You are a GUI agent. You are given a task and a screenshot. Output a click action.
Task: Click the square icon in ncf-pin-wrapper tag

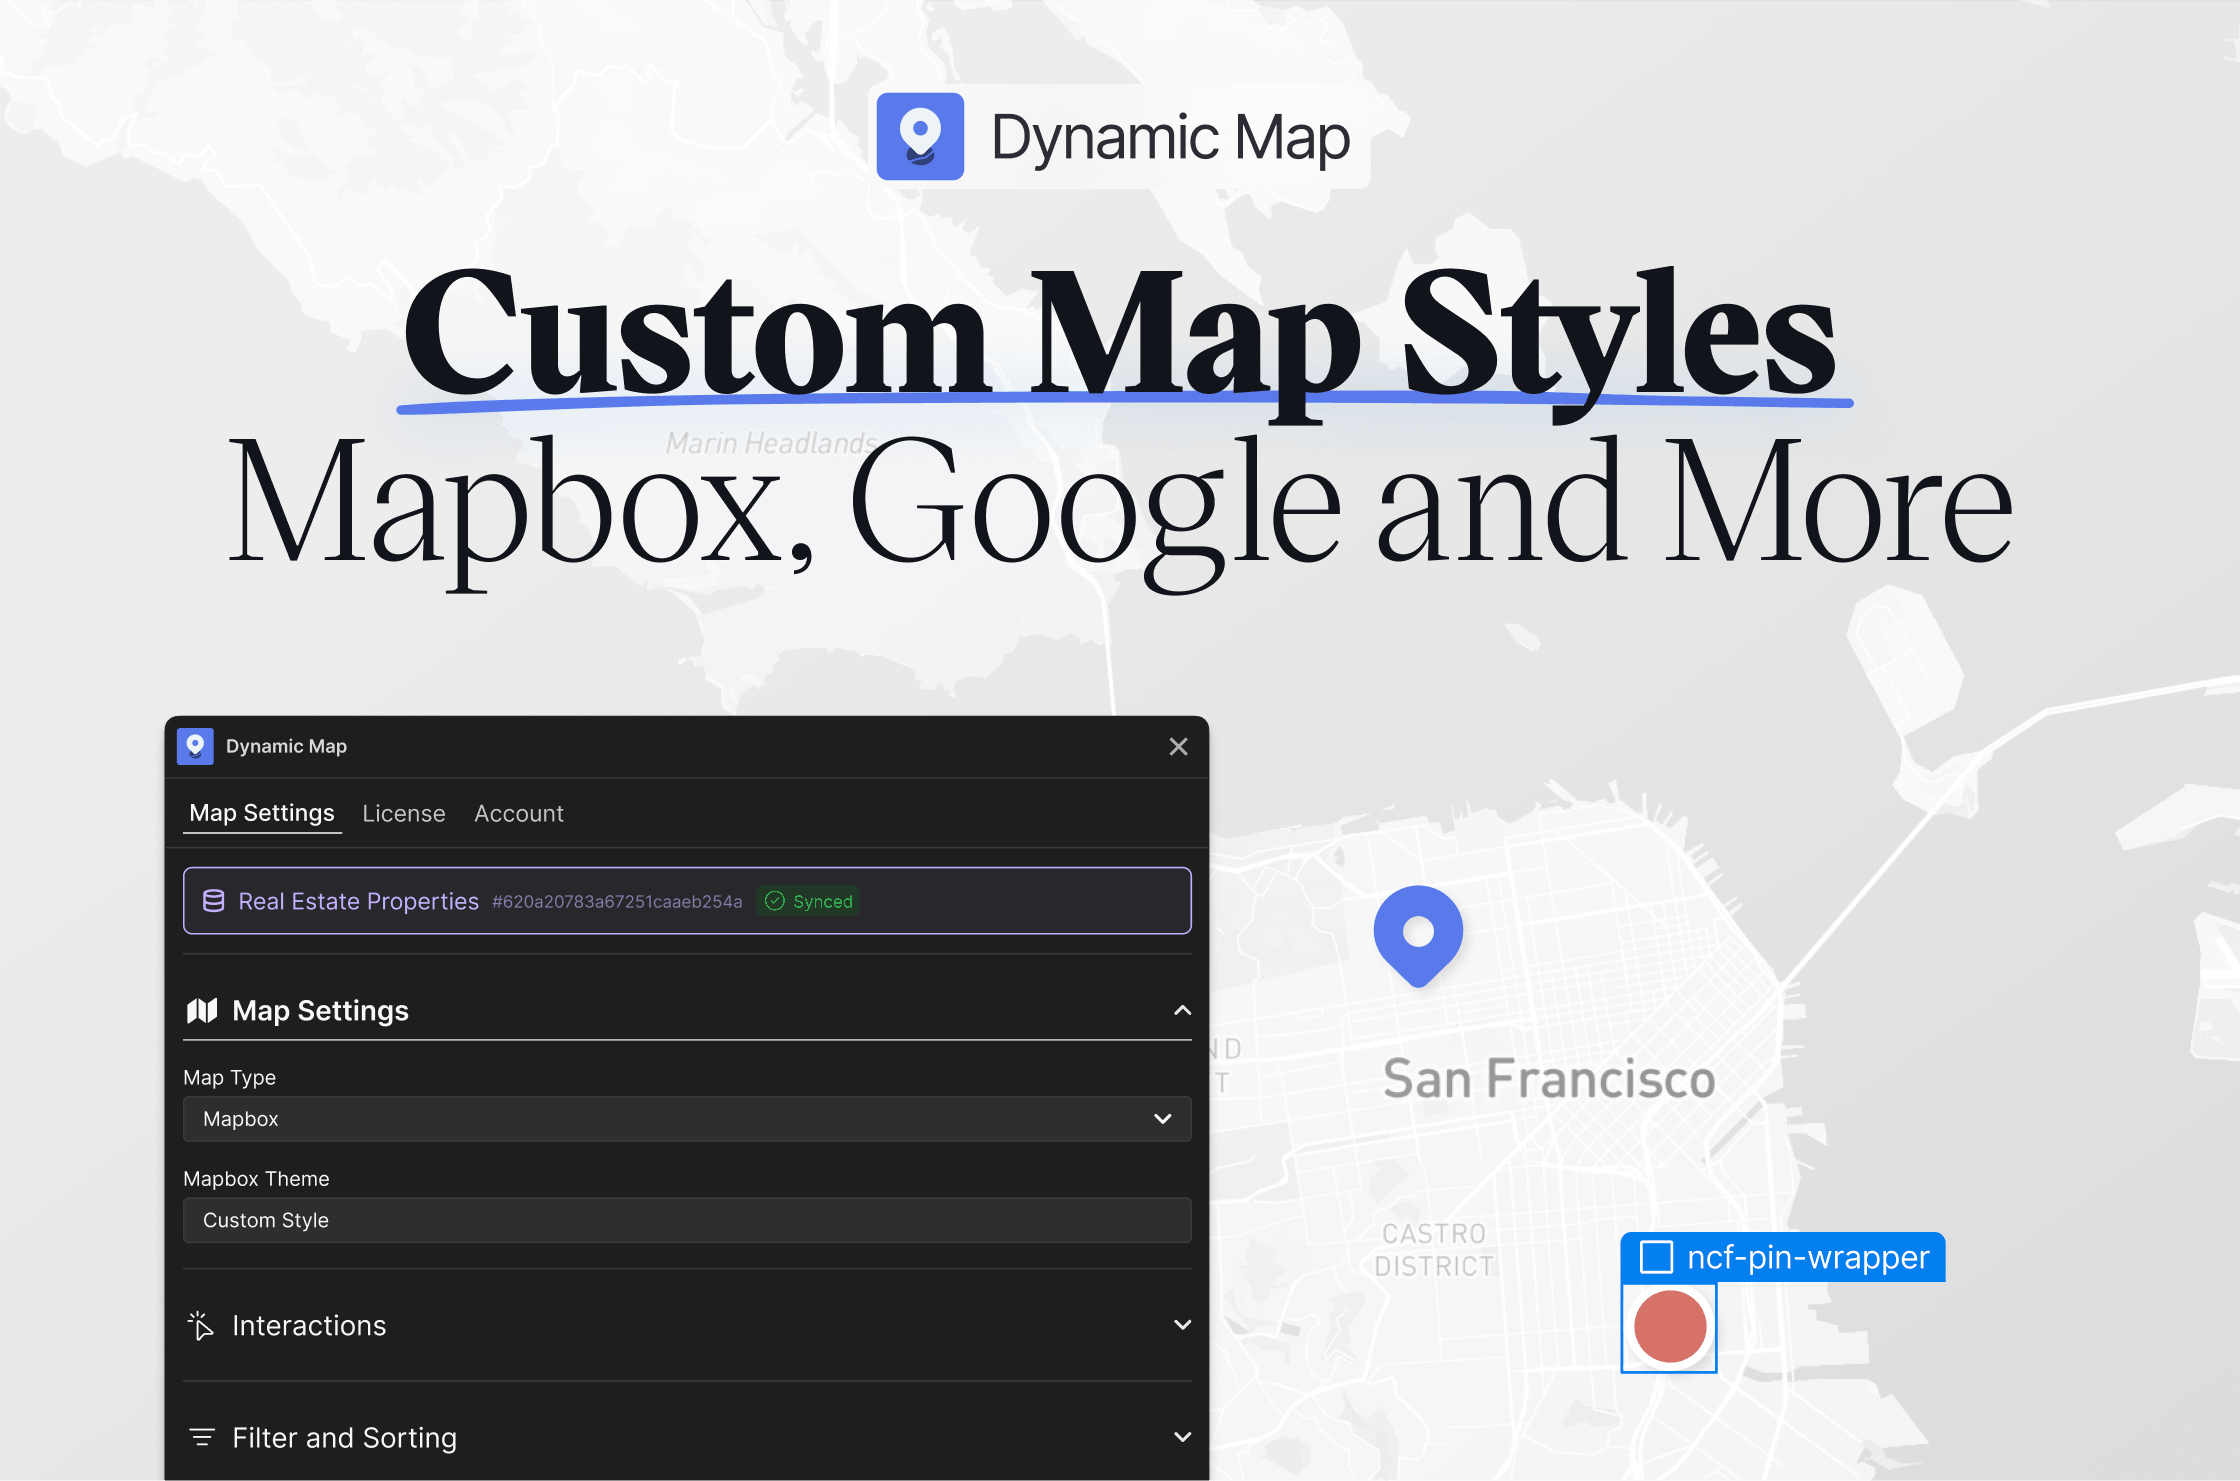(1656, 1257)
